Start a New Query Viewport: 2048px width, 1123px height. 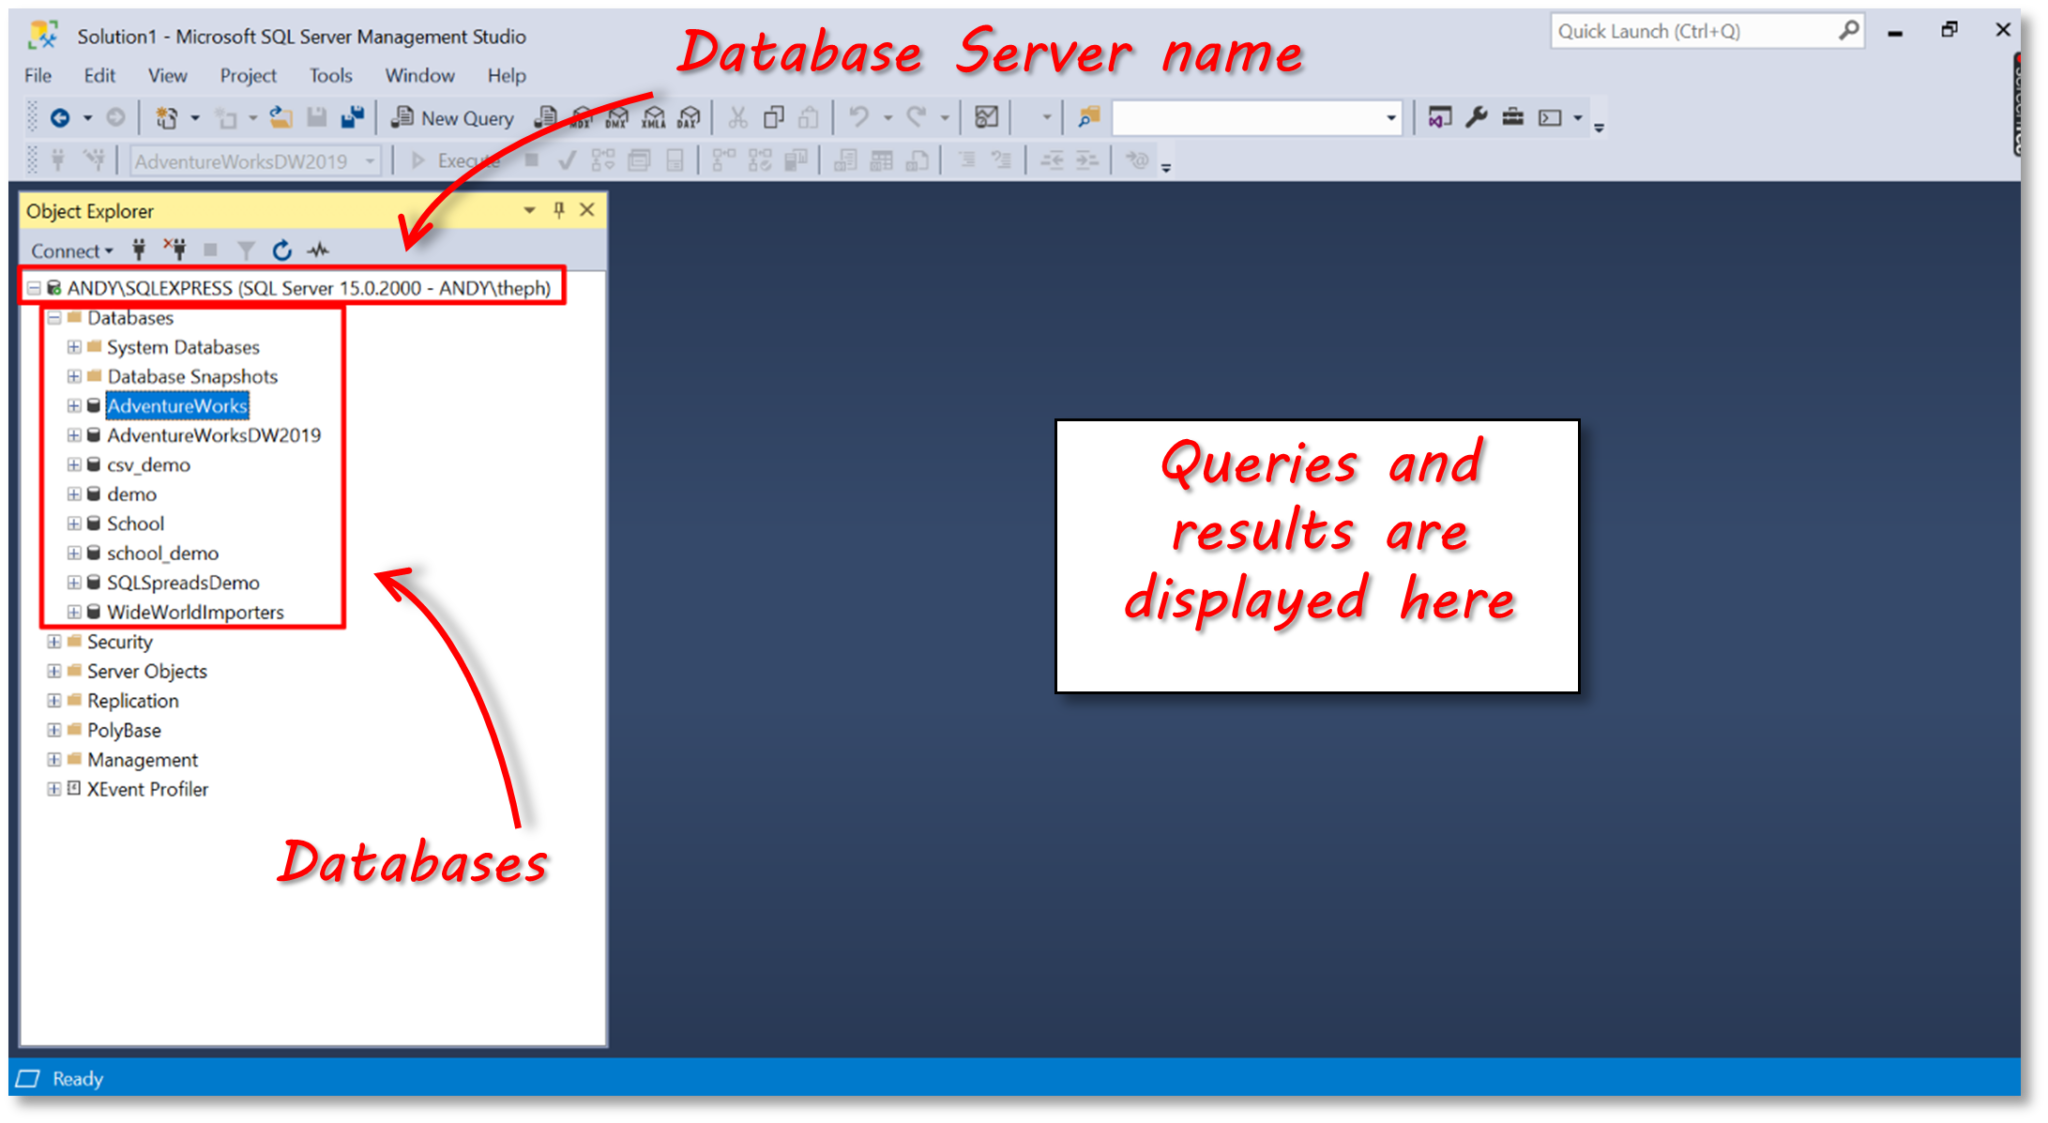[x=452, y=117]
